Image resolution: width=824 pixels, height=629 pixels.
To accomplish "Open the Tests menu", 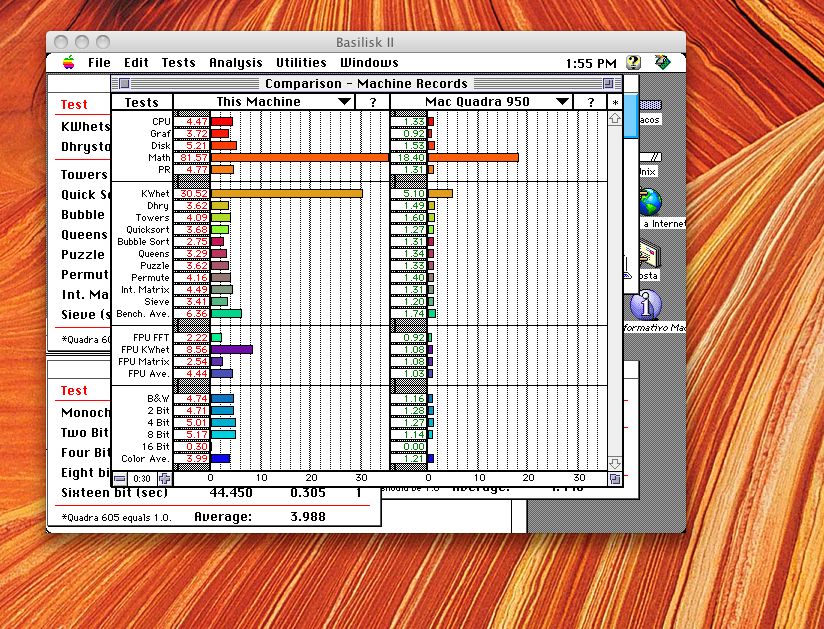I will (179, 63).
